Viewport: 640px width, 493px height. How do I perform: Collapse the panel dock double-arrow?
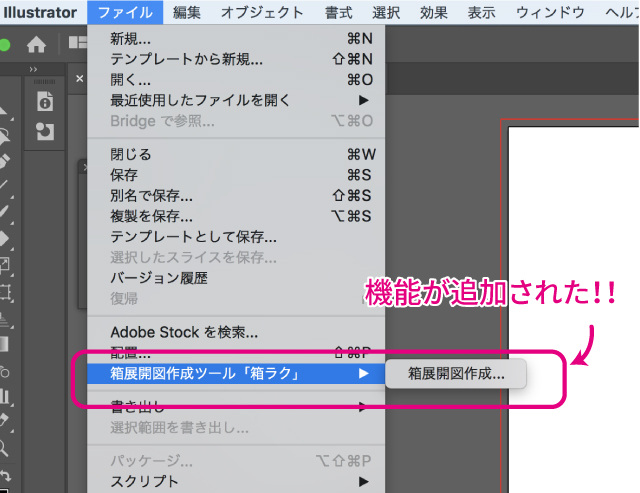pos(34,70)
